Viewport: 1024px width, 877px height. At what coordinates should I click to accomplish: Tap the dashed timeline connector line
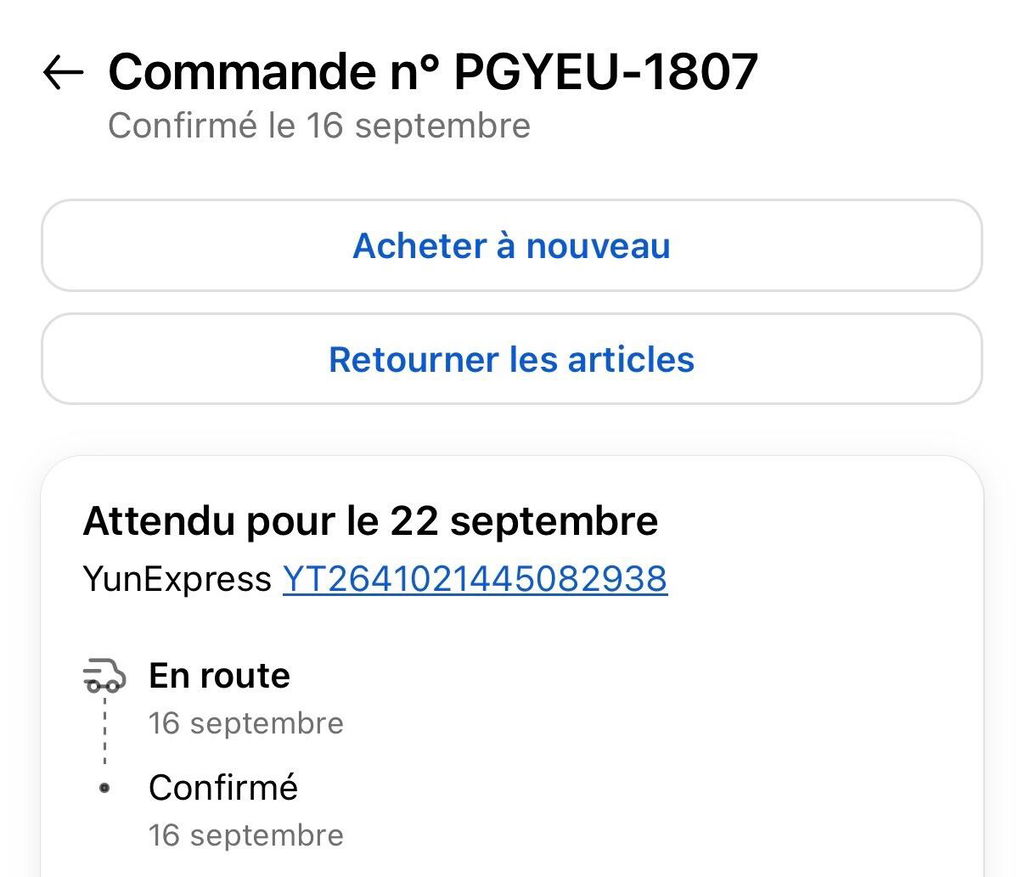104,731
